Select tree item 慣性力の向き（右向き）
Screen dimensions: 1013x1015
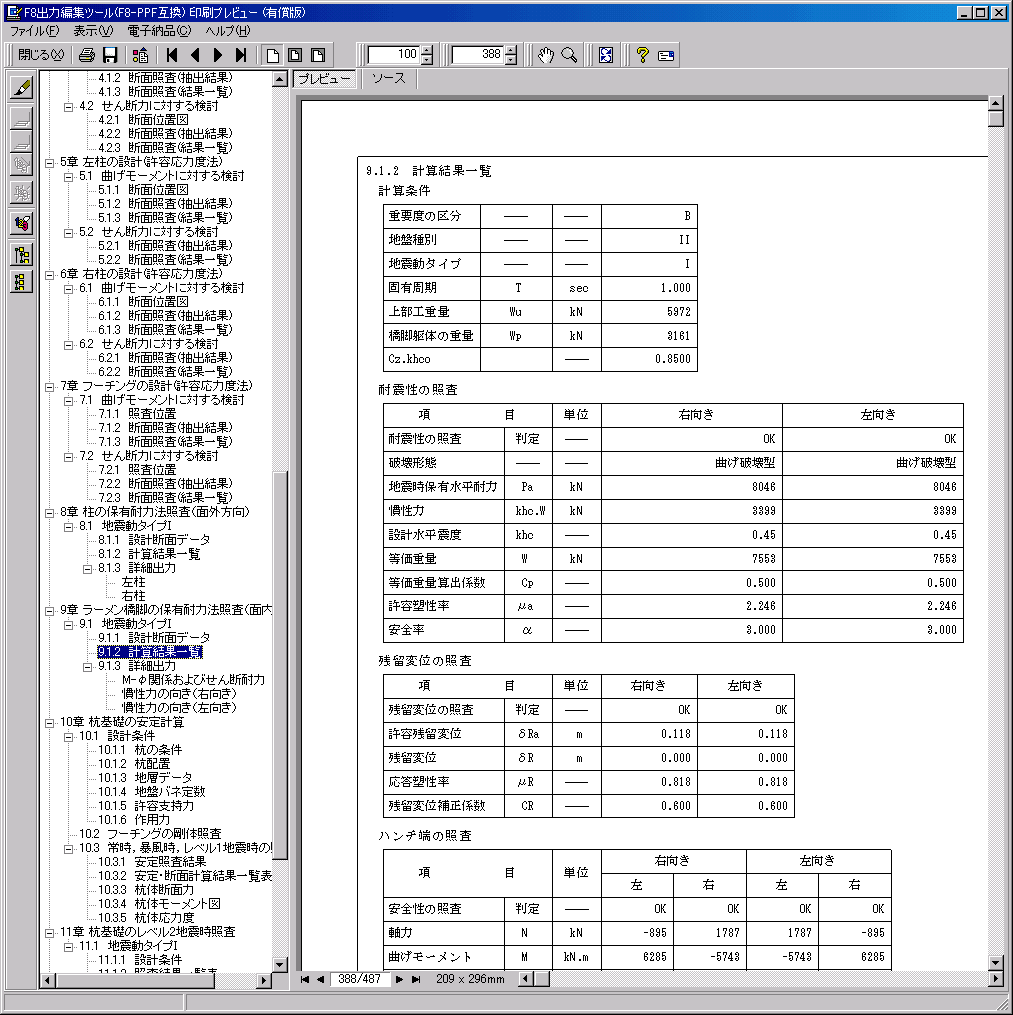[x=179, y=694]
